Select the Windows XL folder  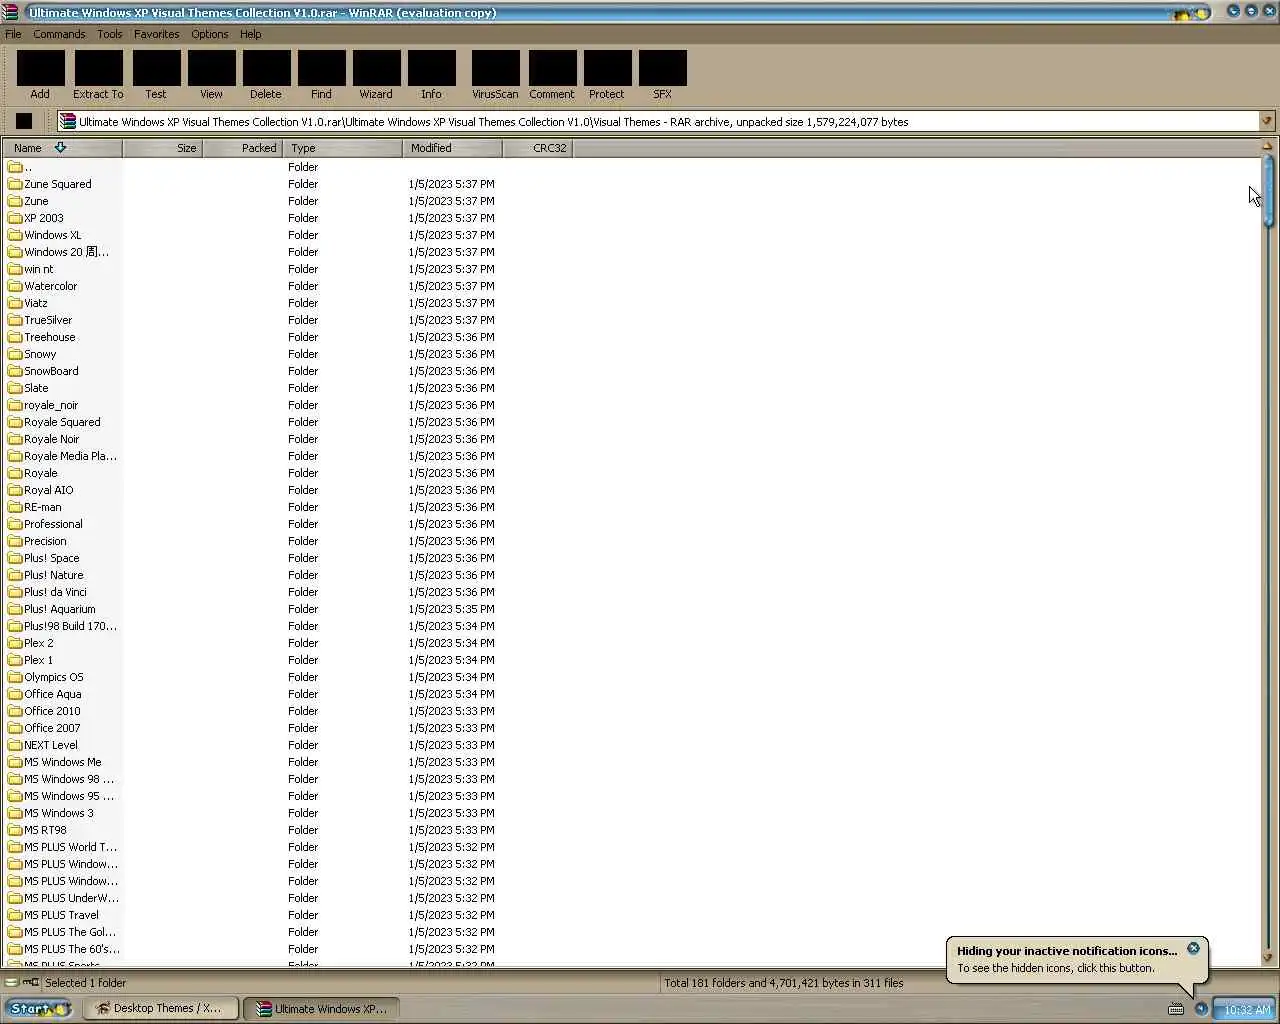pos(44,235)
